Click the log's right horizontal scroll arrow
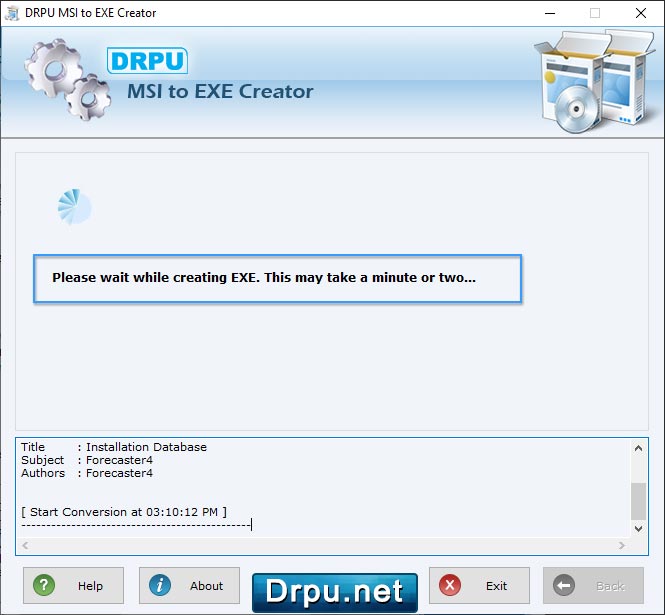This screenshot has height=615, width=665. 622,545
